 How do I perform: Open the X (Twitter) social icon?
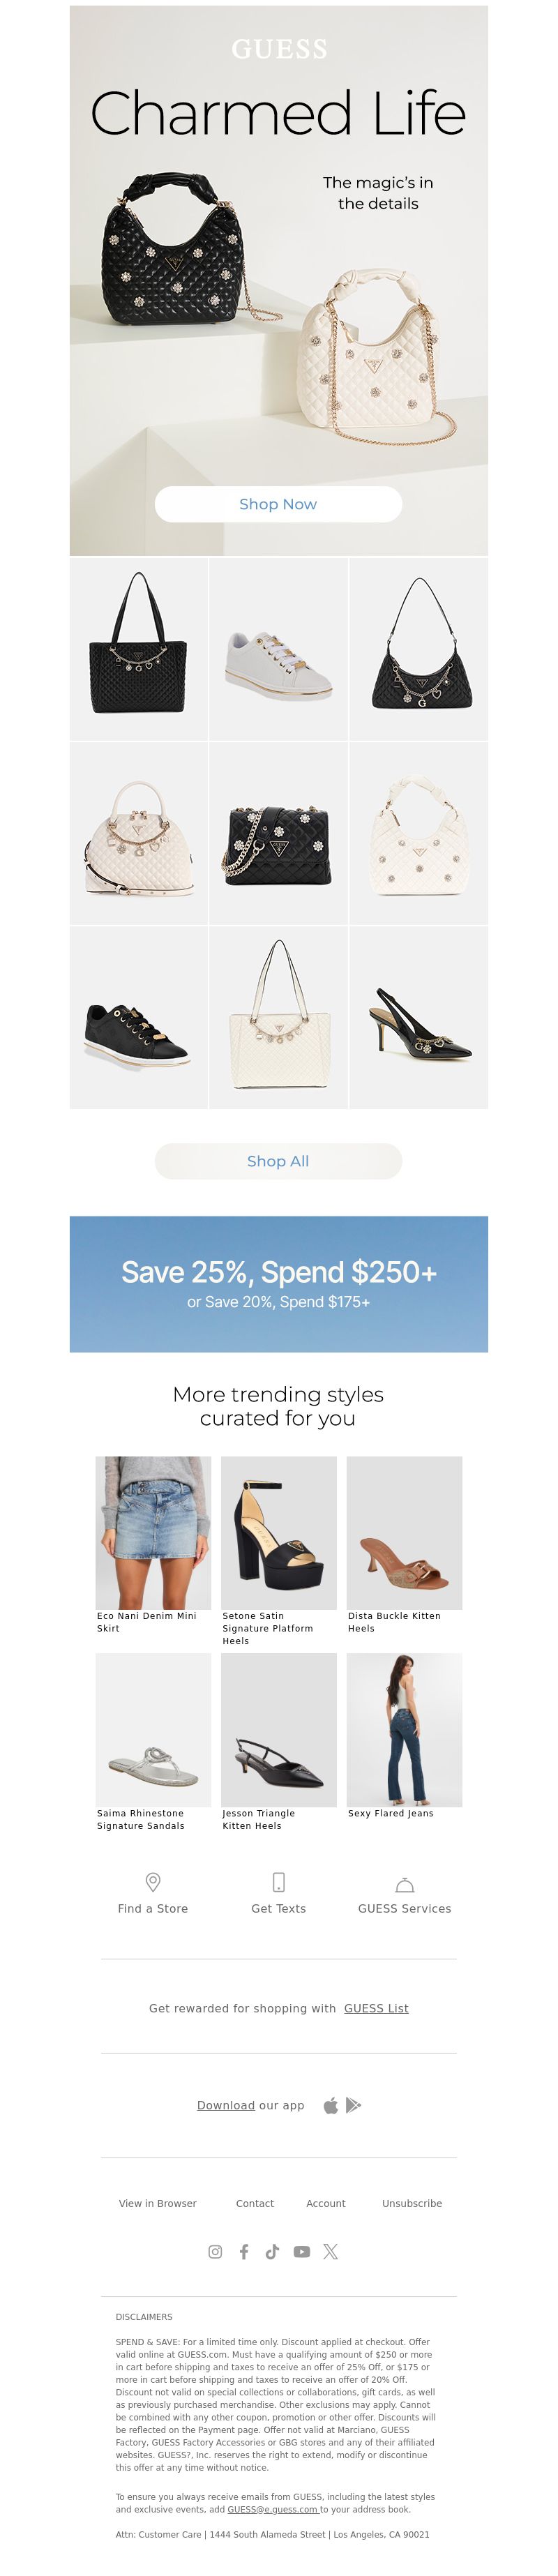(x=331, y=2251)
